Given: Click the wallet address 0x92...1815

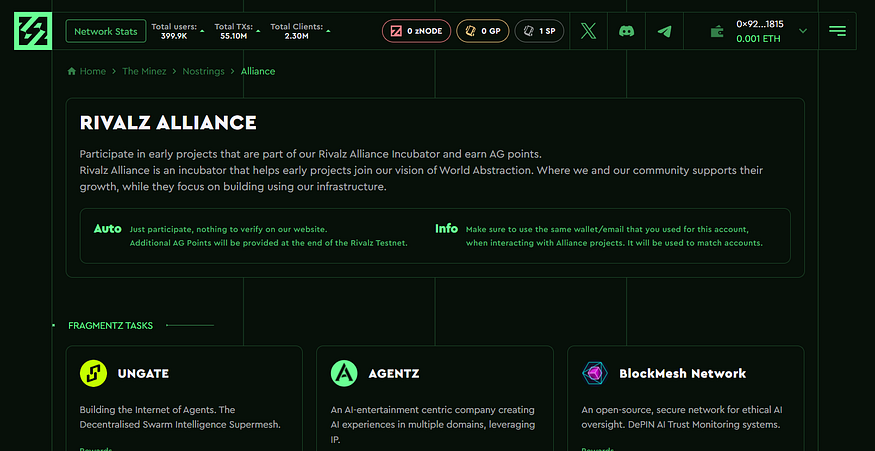Looking at the screenshot, I should click(x=759, y=24).
